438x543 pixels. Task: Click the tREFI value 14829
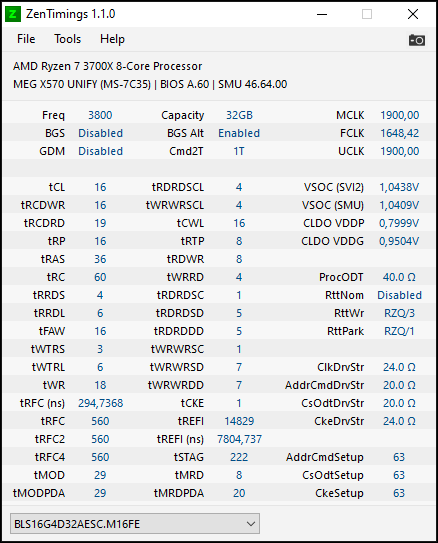tap(239, 421)
